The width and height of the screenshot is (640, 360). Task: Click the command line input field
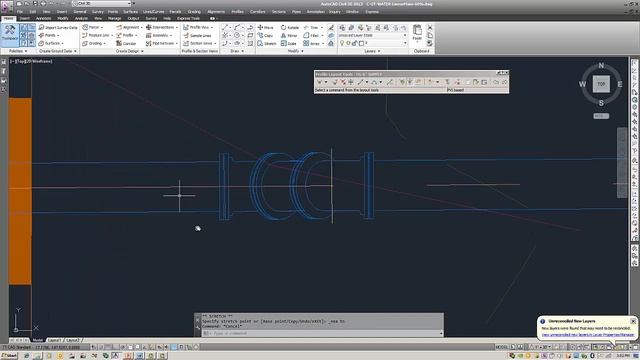click(322, 333)
